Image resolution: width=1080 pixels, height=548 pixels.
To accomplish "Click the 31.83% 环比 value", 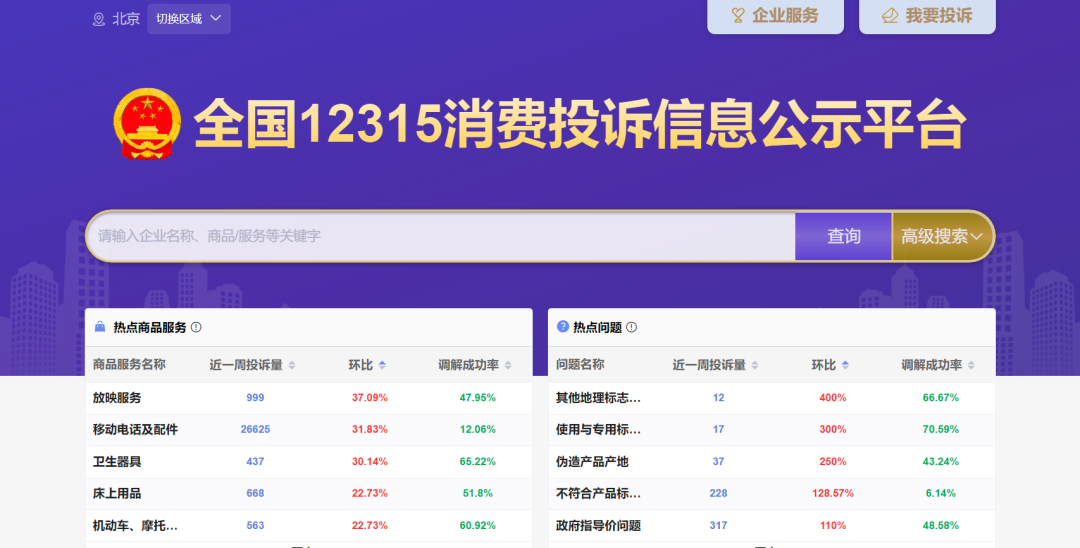I will (370, 430).
